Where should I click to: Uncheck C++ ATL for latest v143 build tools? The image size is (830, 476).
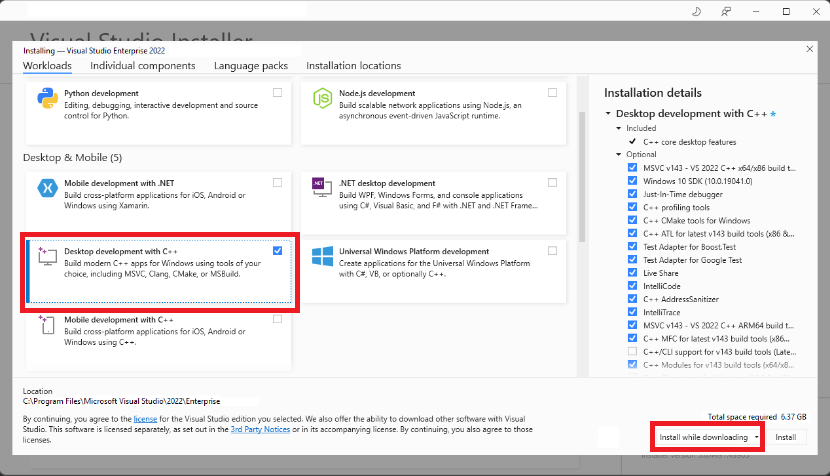tap(632, 233)
